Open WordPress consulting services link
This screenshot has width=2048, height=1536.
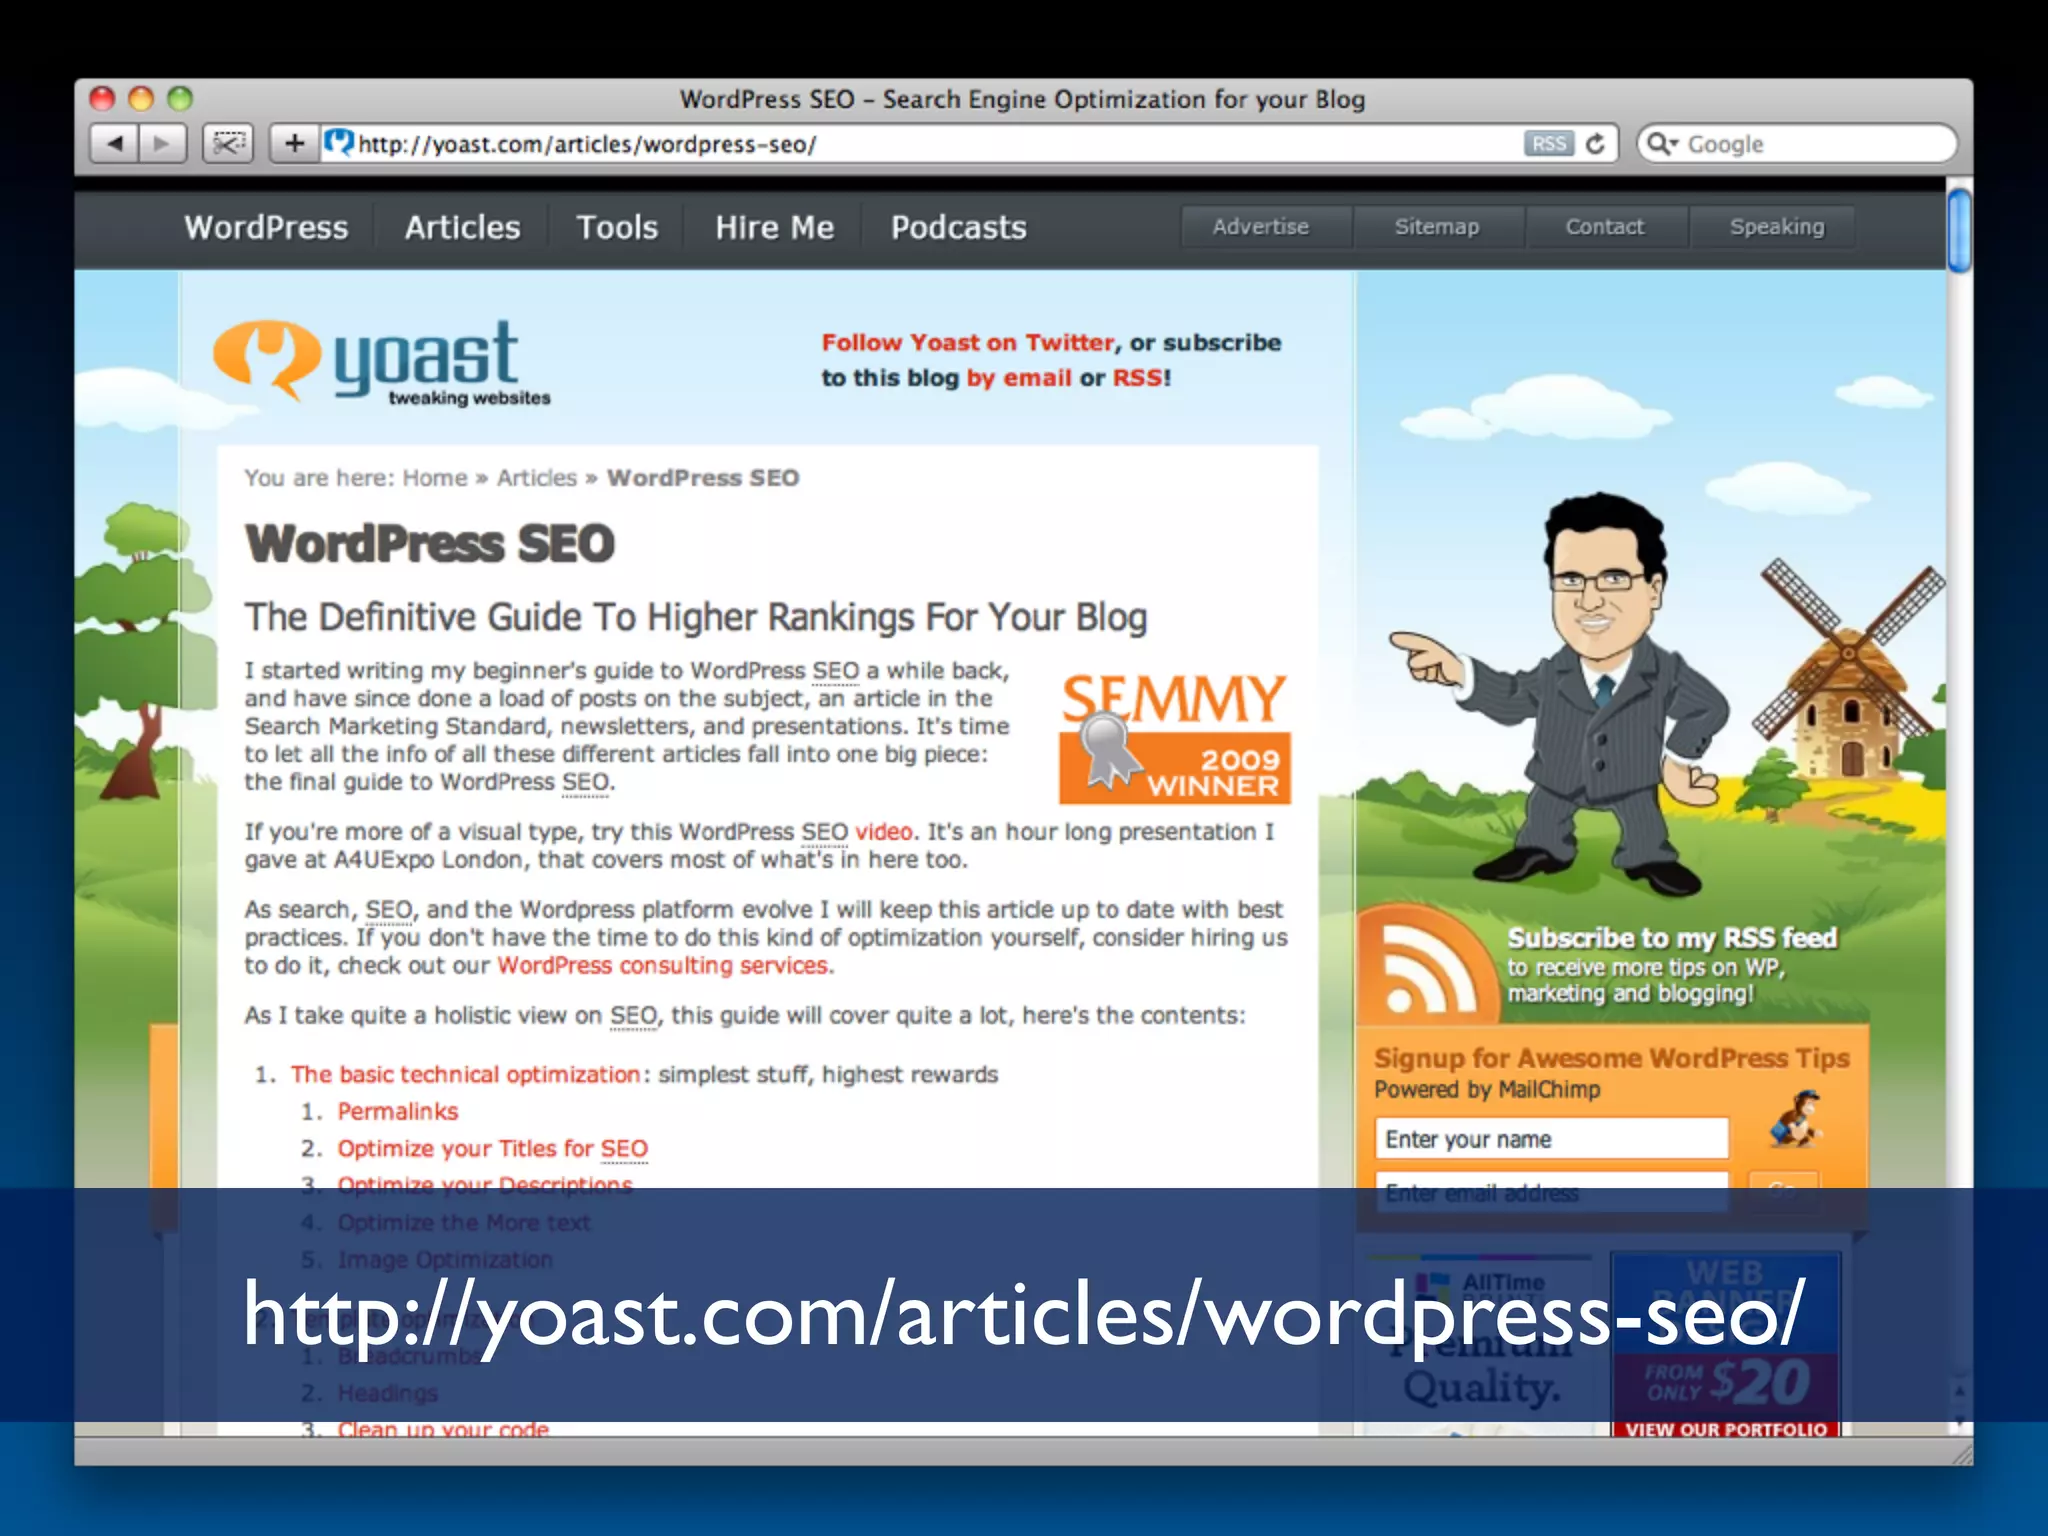(x=663, y=966)
